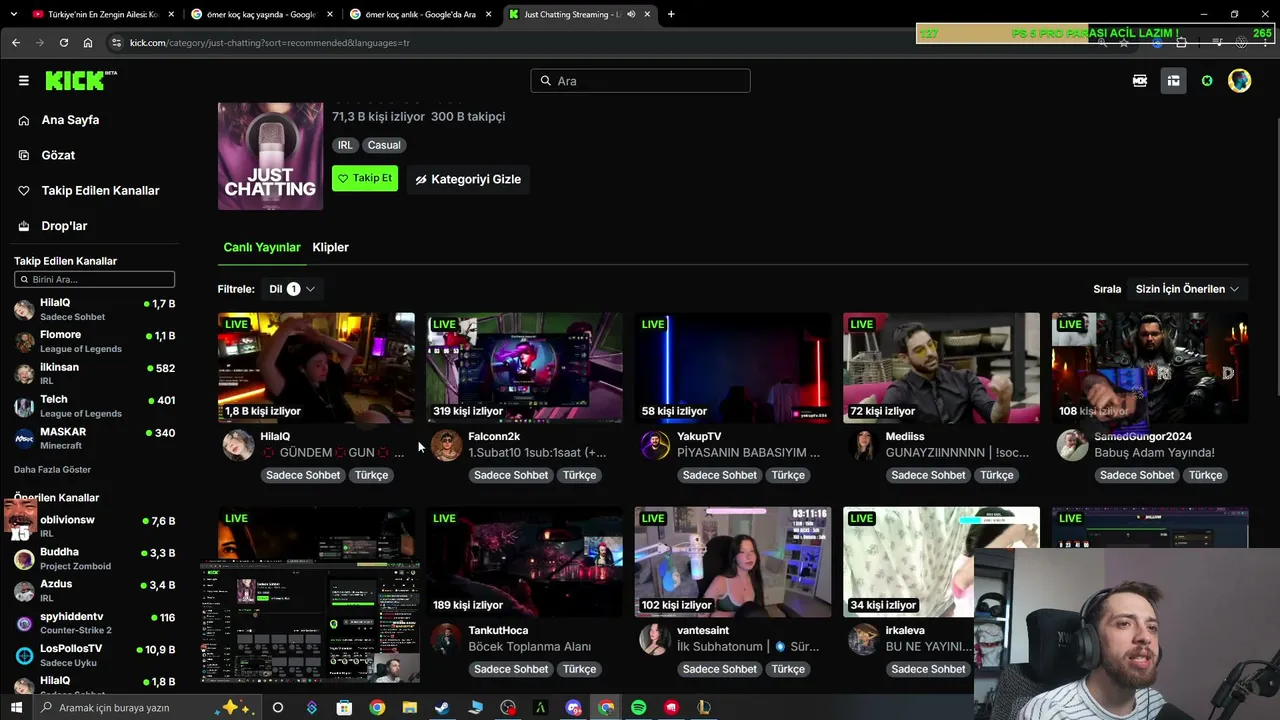Go to the Kick logo homepage
Viewport: 1280px width, 720px height.
click(x=80, y=81)
